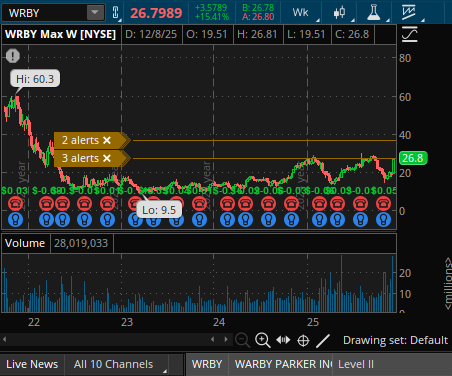The image size is (452, 376).
Task: Click the WRBY Max W [NYSE] chart title
Action: pyautogui.click(x=61, y=34)
